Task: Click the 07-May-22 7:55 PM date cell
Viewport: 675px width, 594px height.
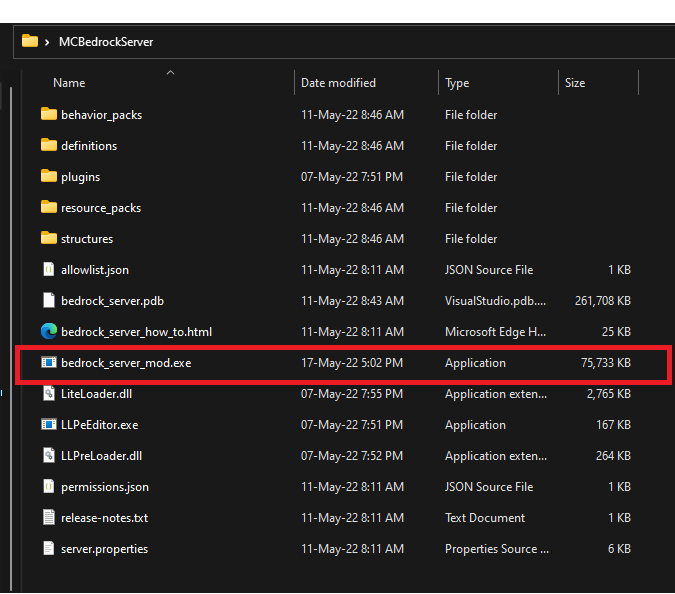Action: [352, 394]
